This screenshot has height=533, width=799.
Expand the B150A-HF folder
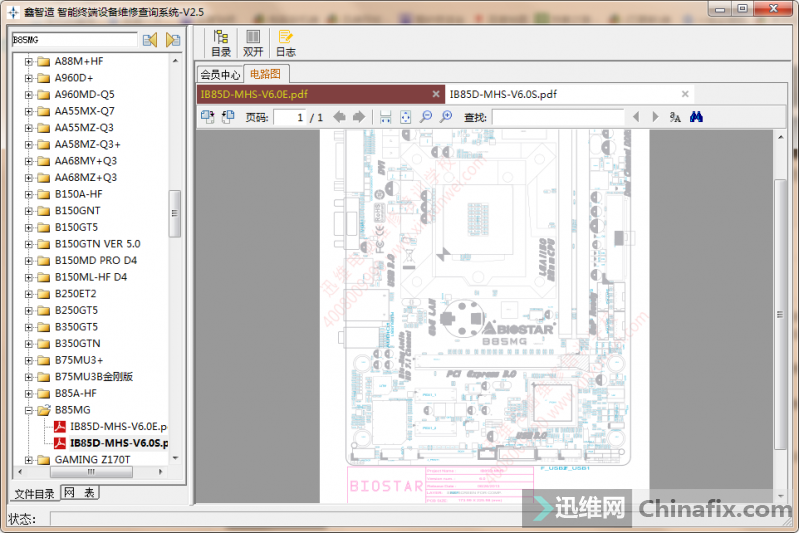tap(29, 195)
